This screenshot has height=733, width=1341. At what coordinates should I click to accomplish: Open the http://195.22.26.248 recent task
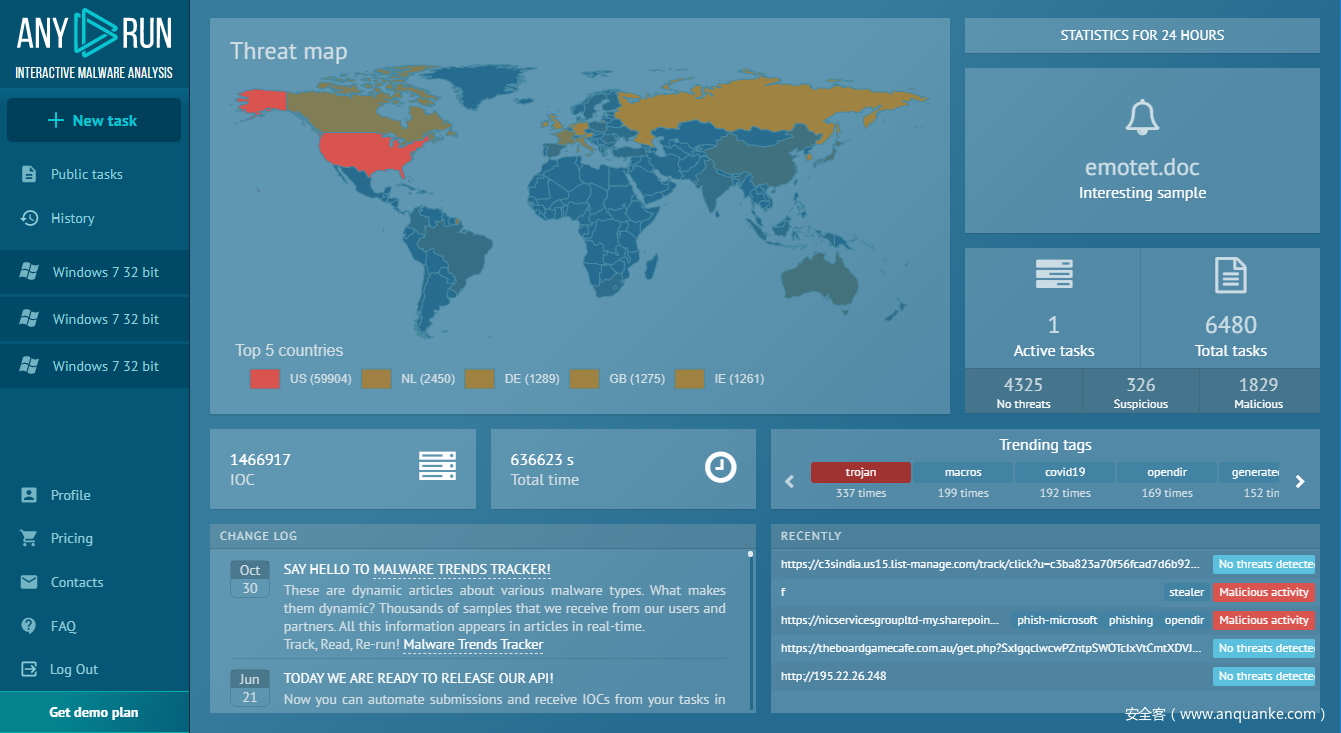[x=834, y=676]
